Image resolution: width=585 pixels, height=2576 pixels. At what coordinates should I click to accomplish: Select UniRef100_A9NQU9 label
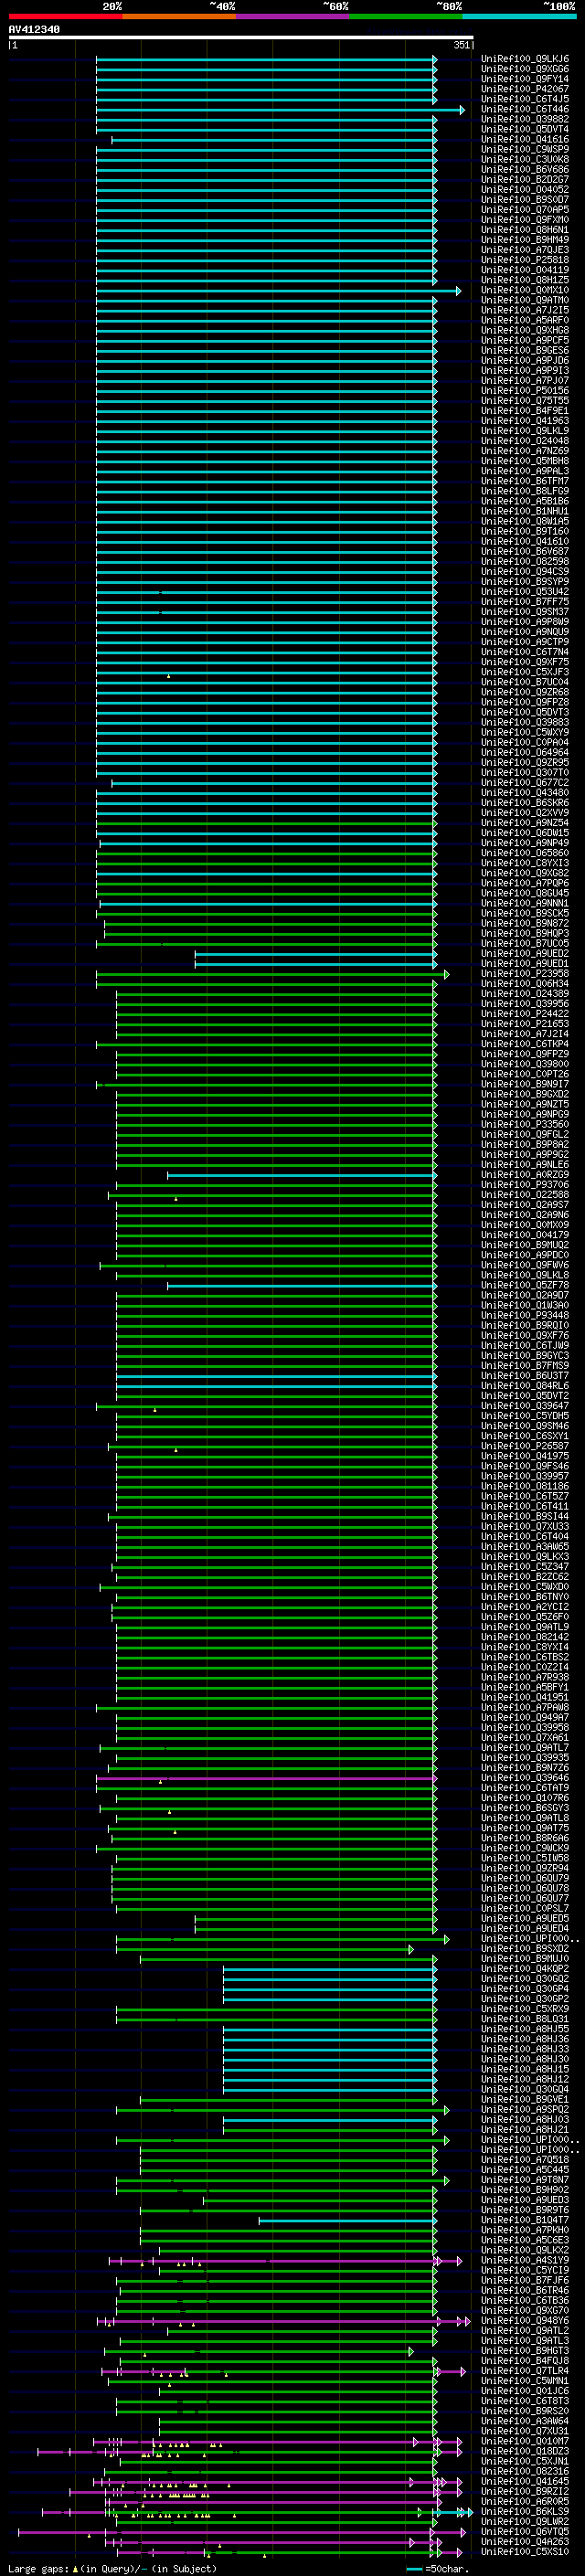pyautogui.click(x=525, y=632)
